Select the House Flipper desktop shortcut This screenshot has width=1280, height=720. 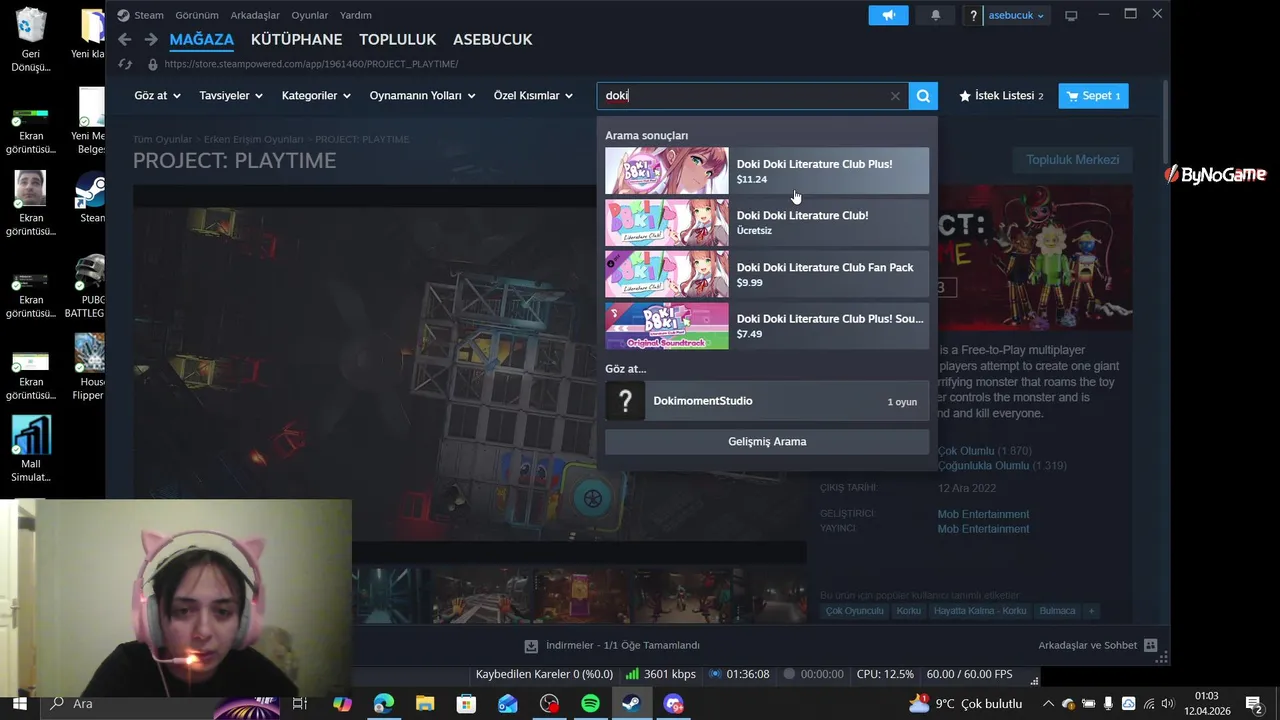click(88, 367)
